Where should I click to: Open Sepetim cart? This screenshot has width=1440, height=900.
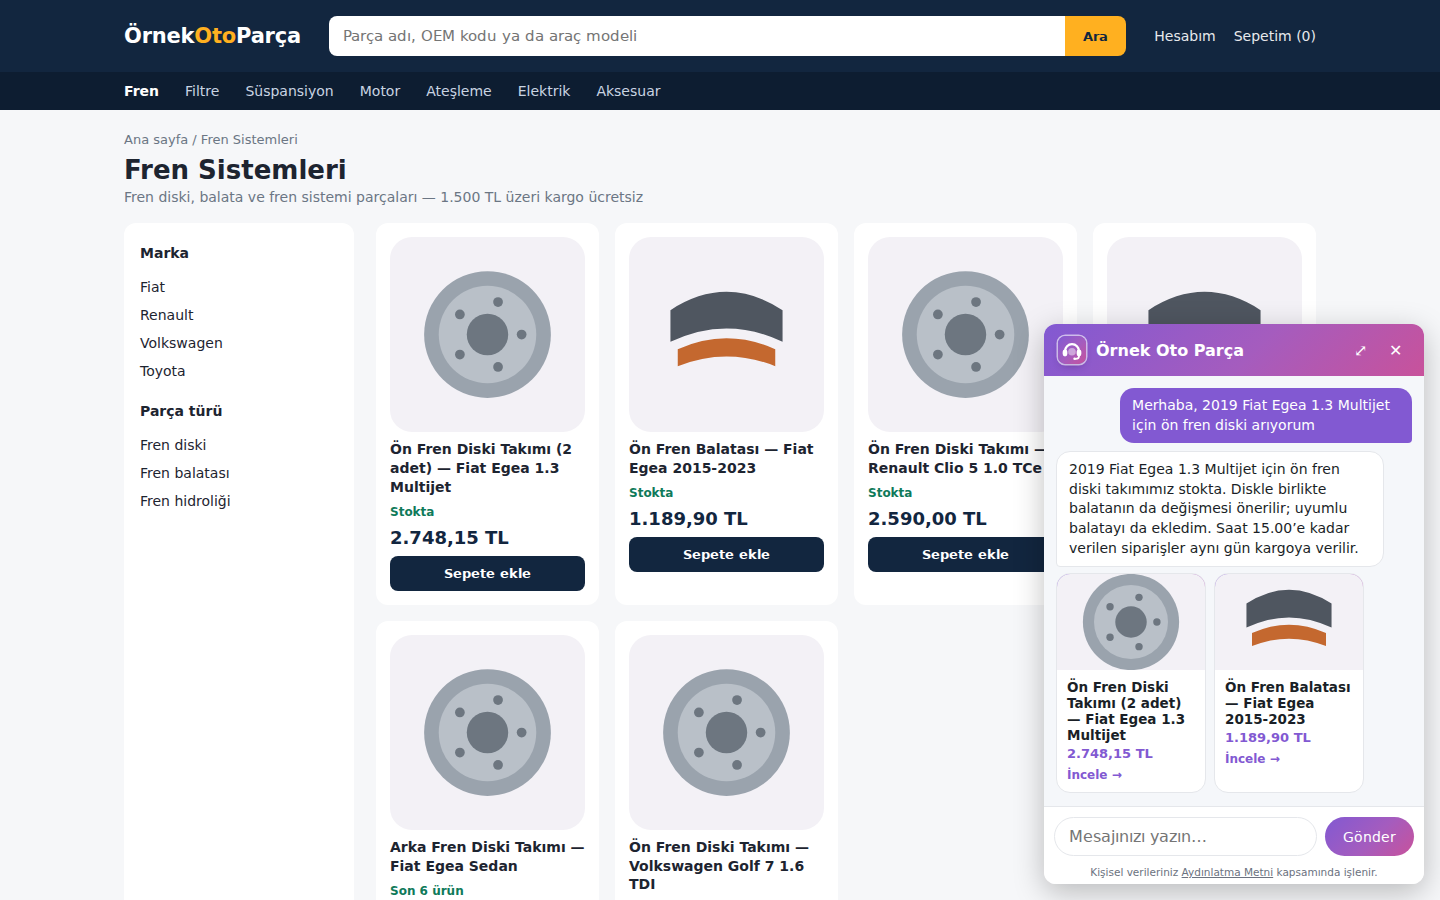pyautogui.click(x=1275, y=36)
